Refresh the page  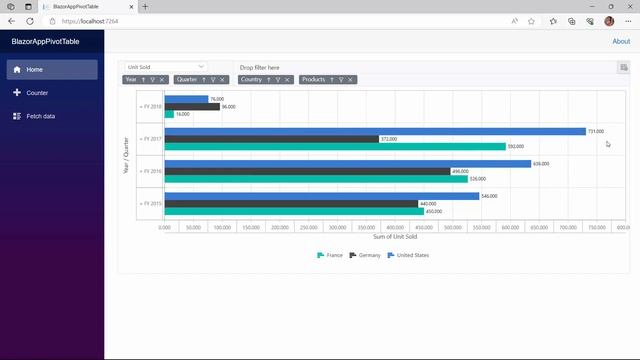[30, 21]
